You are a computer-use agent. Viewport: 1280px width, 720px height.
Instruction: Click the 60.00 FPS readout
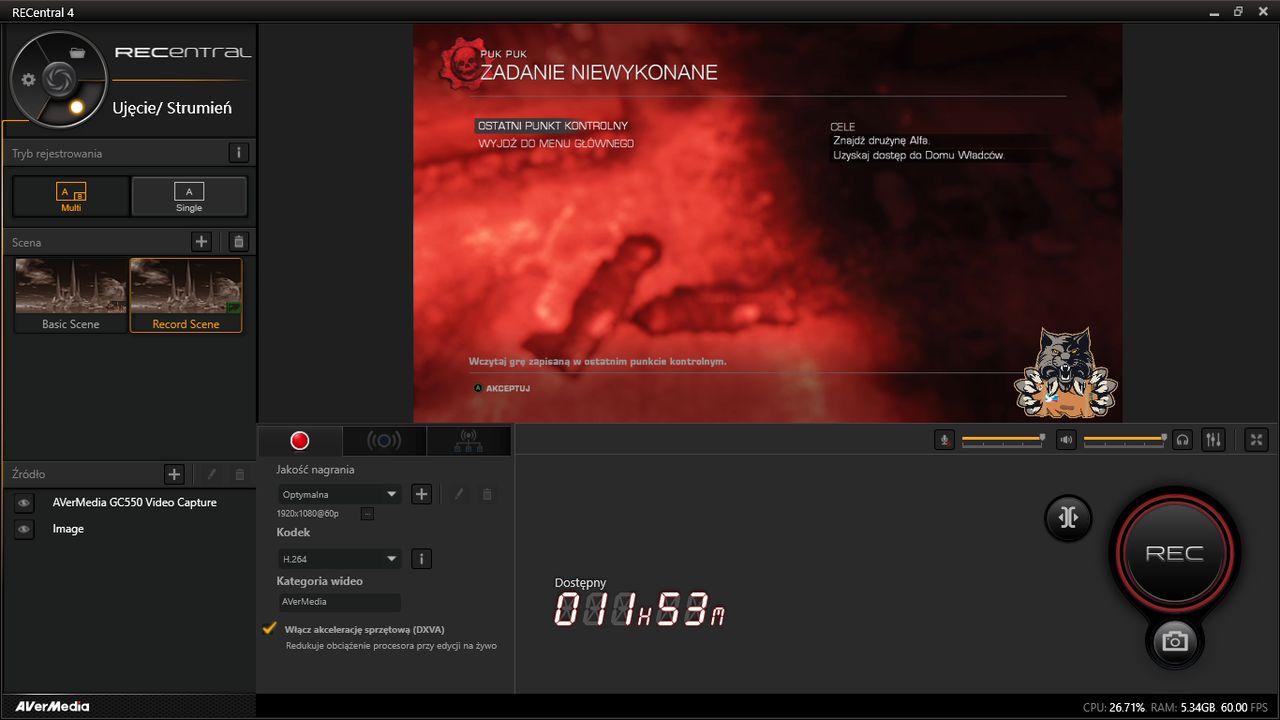(x=1245, y=707)
